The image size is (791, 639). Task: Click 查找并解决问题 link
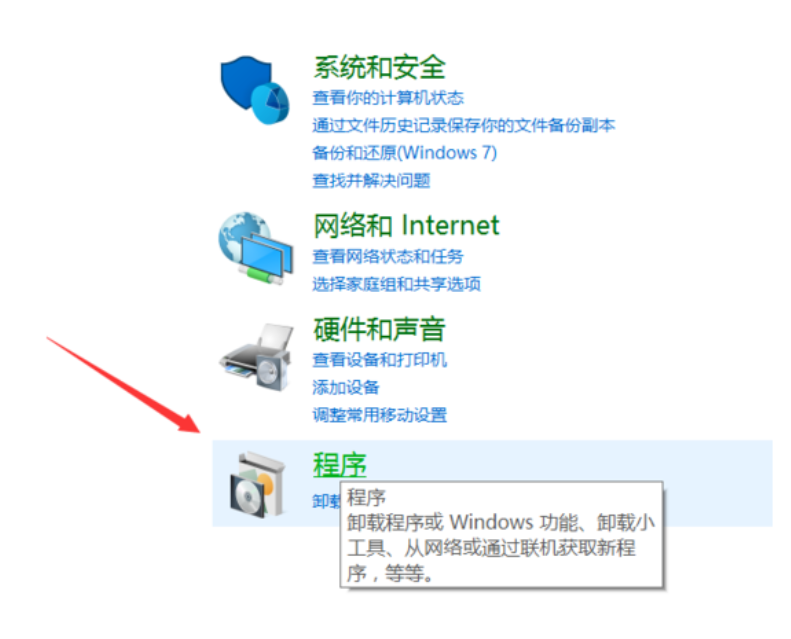pyautogui.click(x=371, y=181)
